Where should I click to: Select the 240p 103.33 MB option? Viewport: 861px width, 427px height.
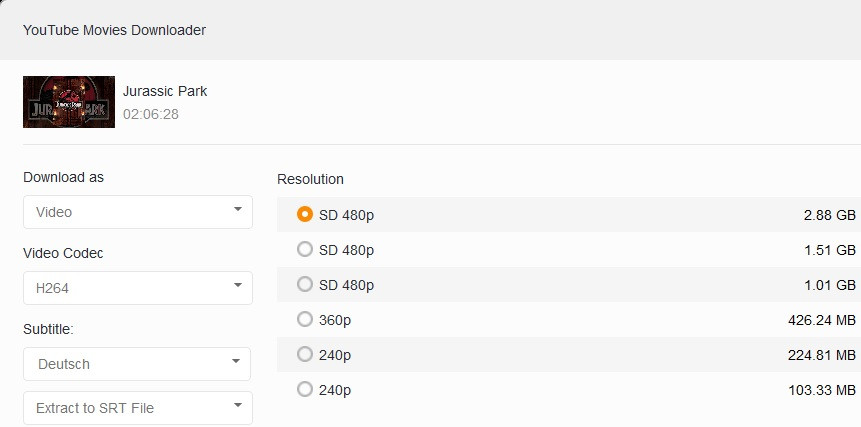click(x=305, y=389)
